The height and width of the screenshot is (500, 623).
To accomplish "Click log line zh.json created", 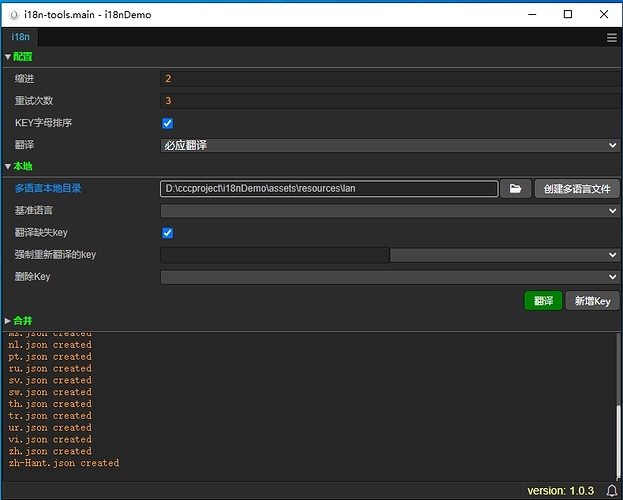I will coord(50,451).
